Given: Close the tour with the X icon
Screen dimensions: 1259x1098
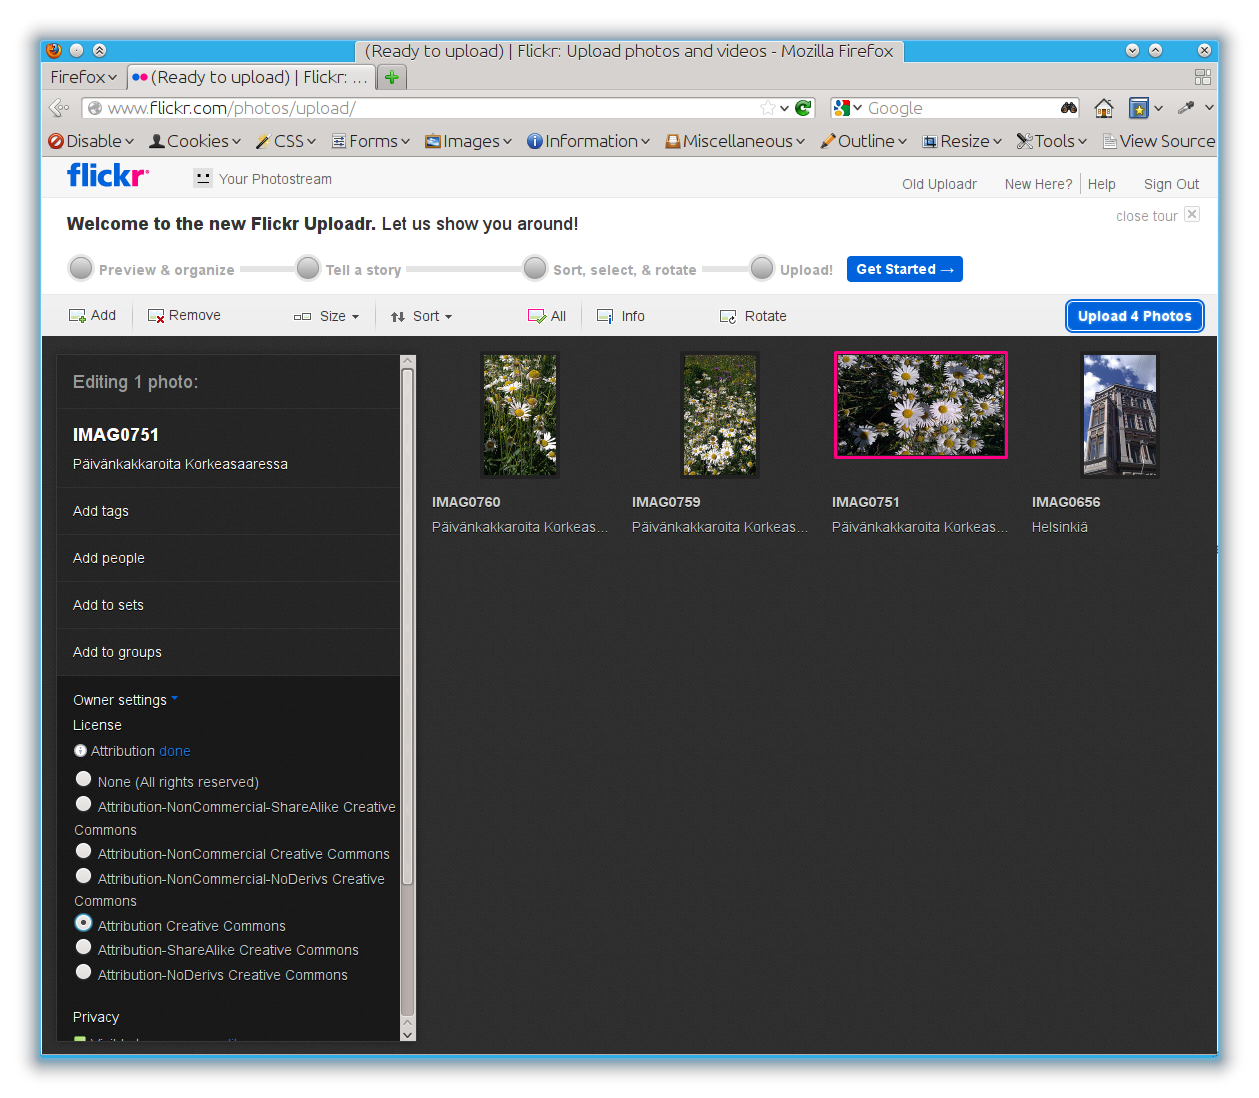Looking at the screenshot, I should [x=1192, y=214].
